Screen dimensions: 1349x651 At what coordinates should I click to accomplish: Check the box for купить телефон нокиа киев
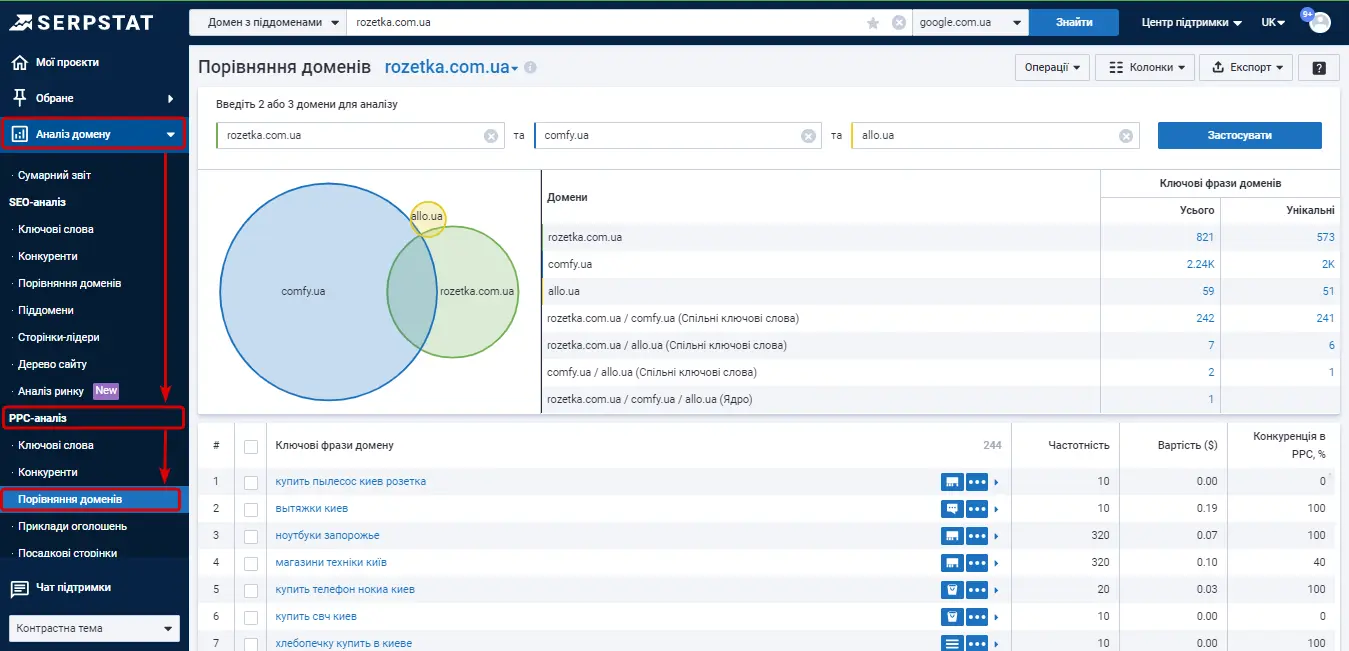[251, 591]
